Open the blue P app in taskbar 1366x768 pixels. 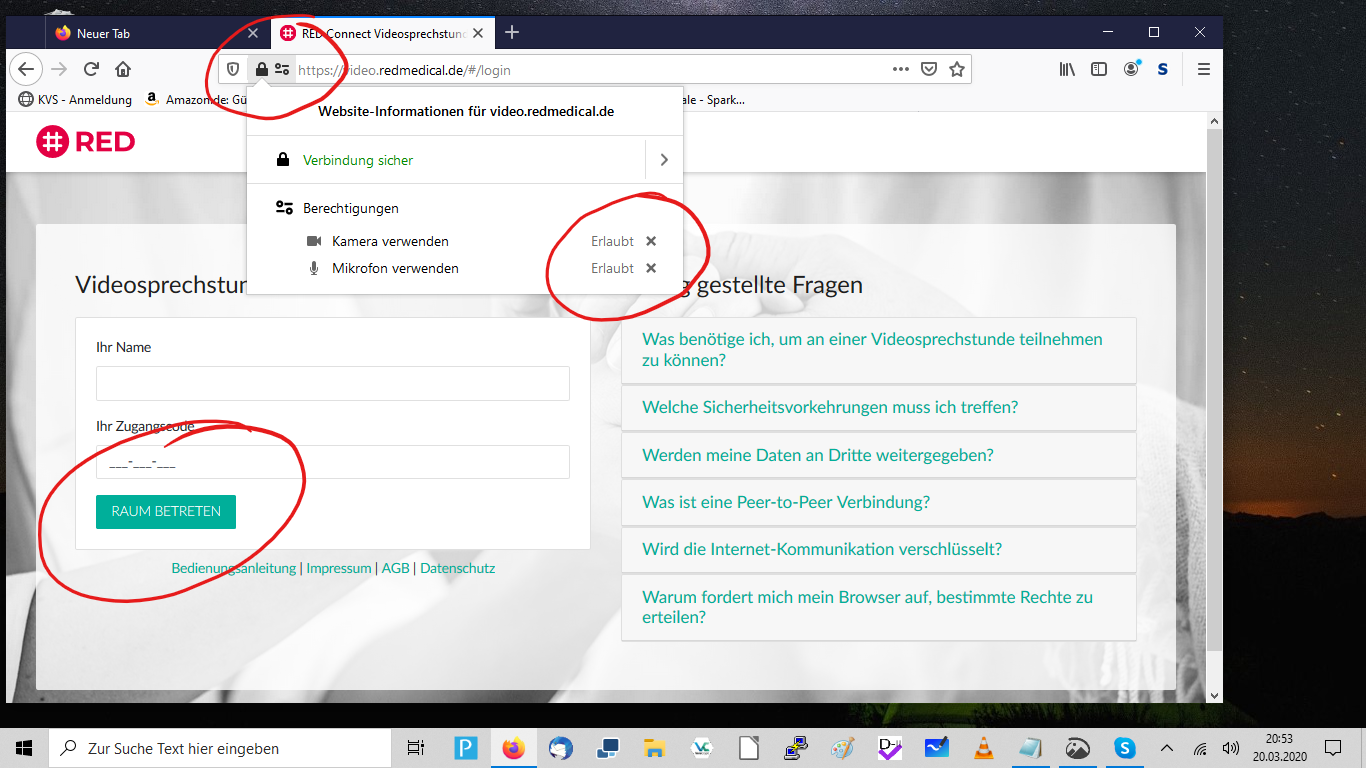[466, 748]
